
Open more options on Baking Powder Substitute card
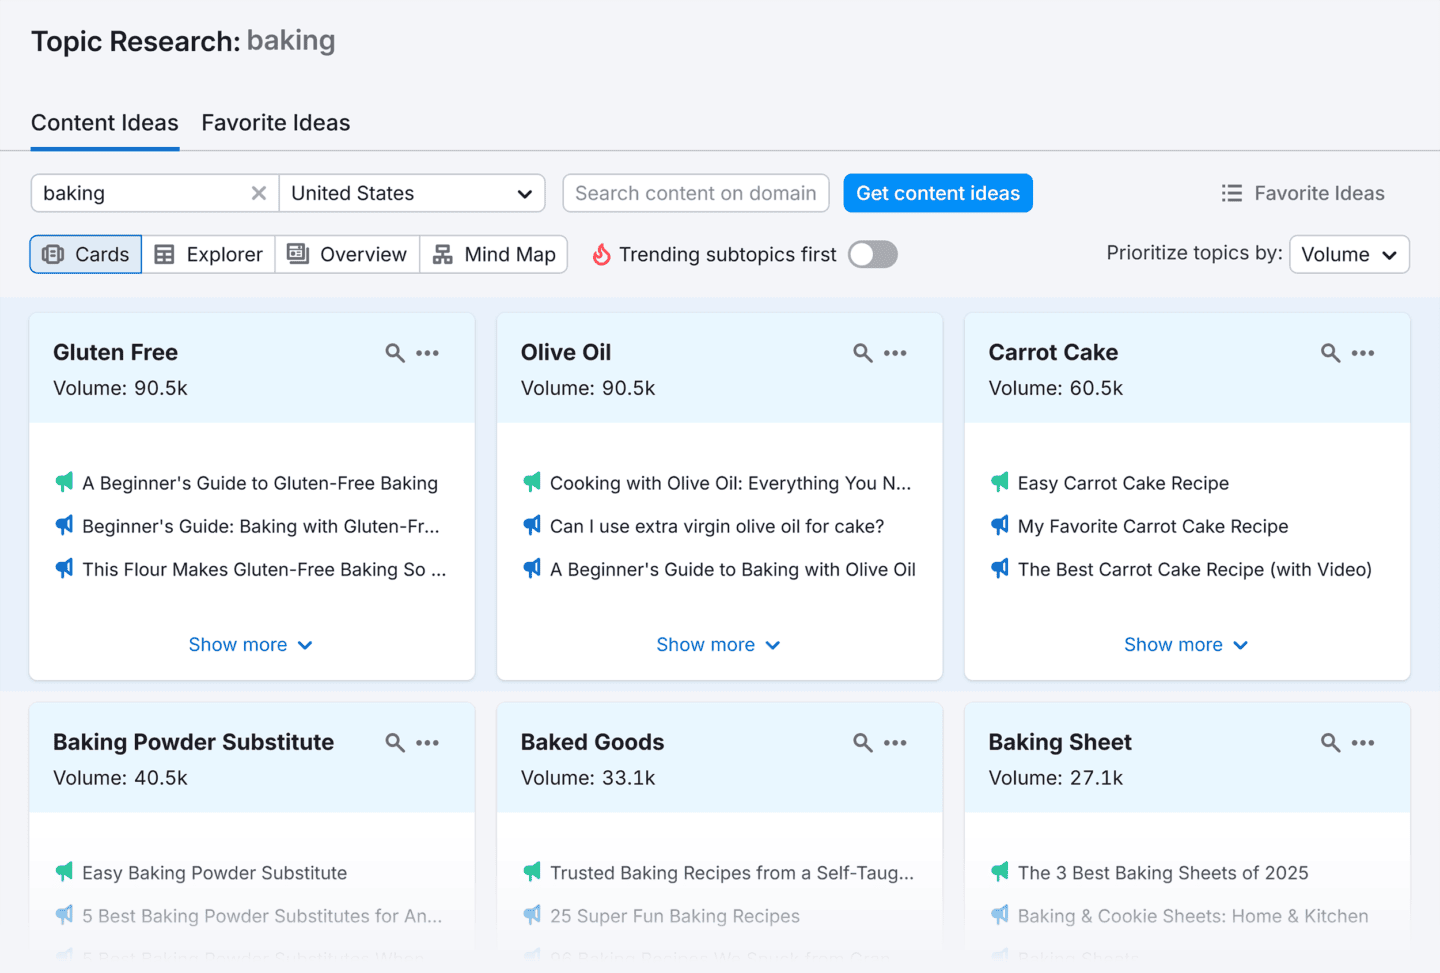pyautogui.click(x=428, y=743)
